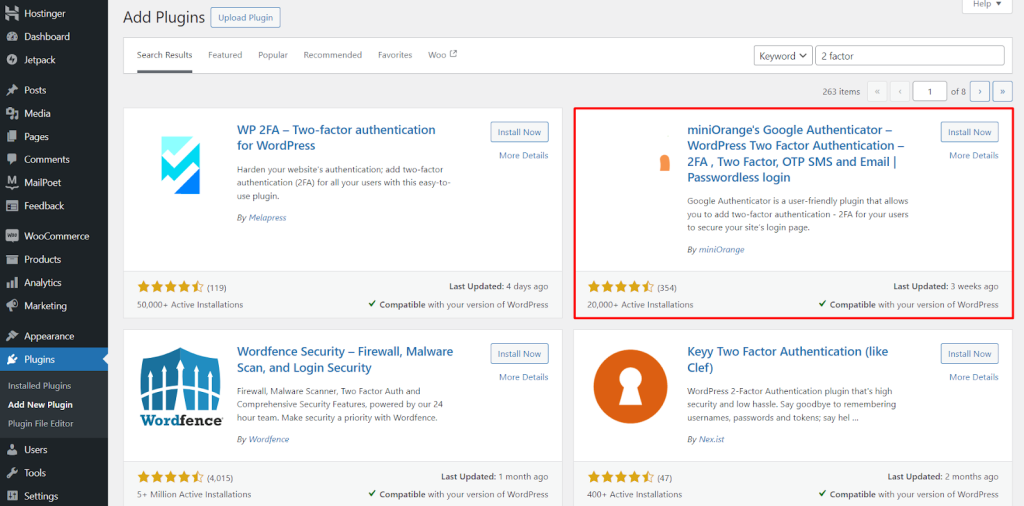The height and width of the screenshot is (506, 1024).
Task: Open More Details for Wordfence Security
Action: 524,377
